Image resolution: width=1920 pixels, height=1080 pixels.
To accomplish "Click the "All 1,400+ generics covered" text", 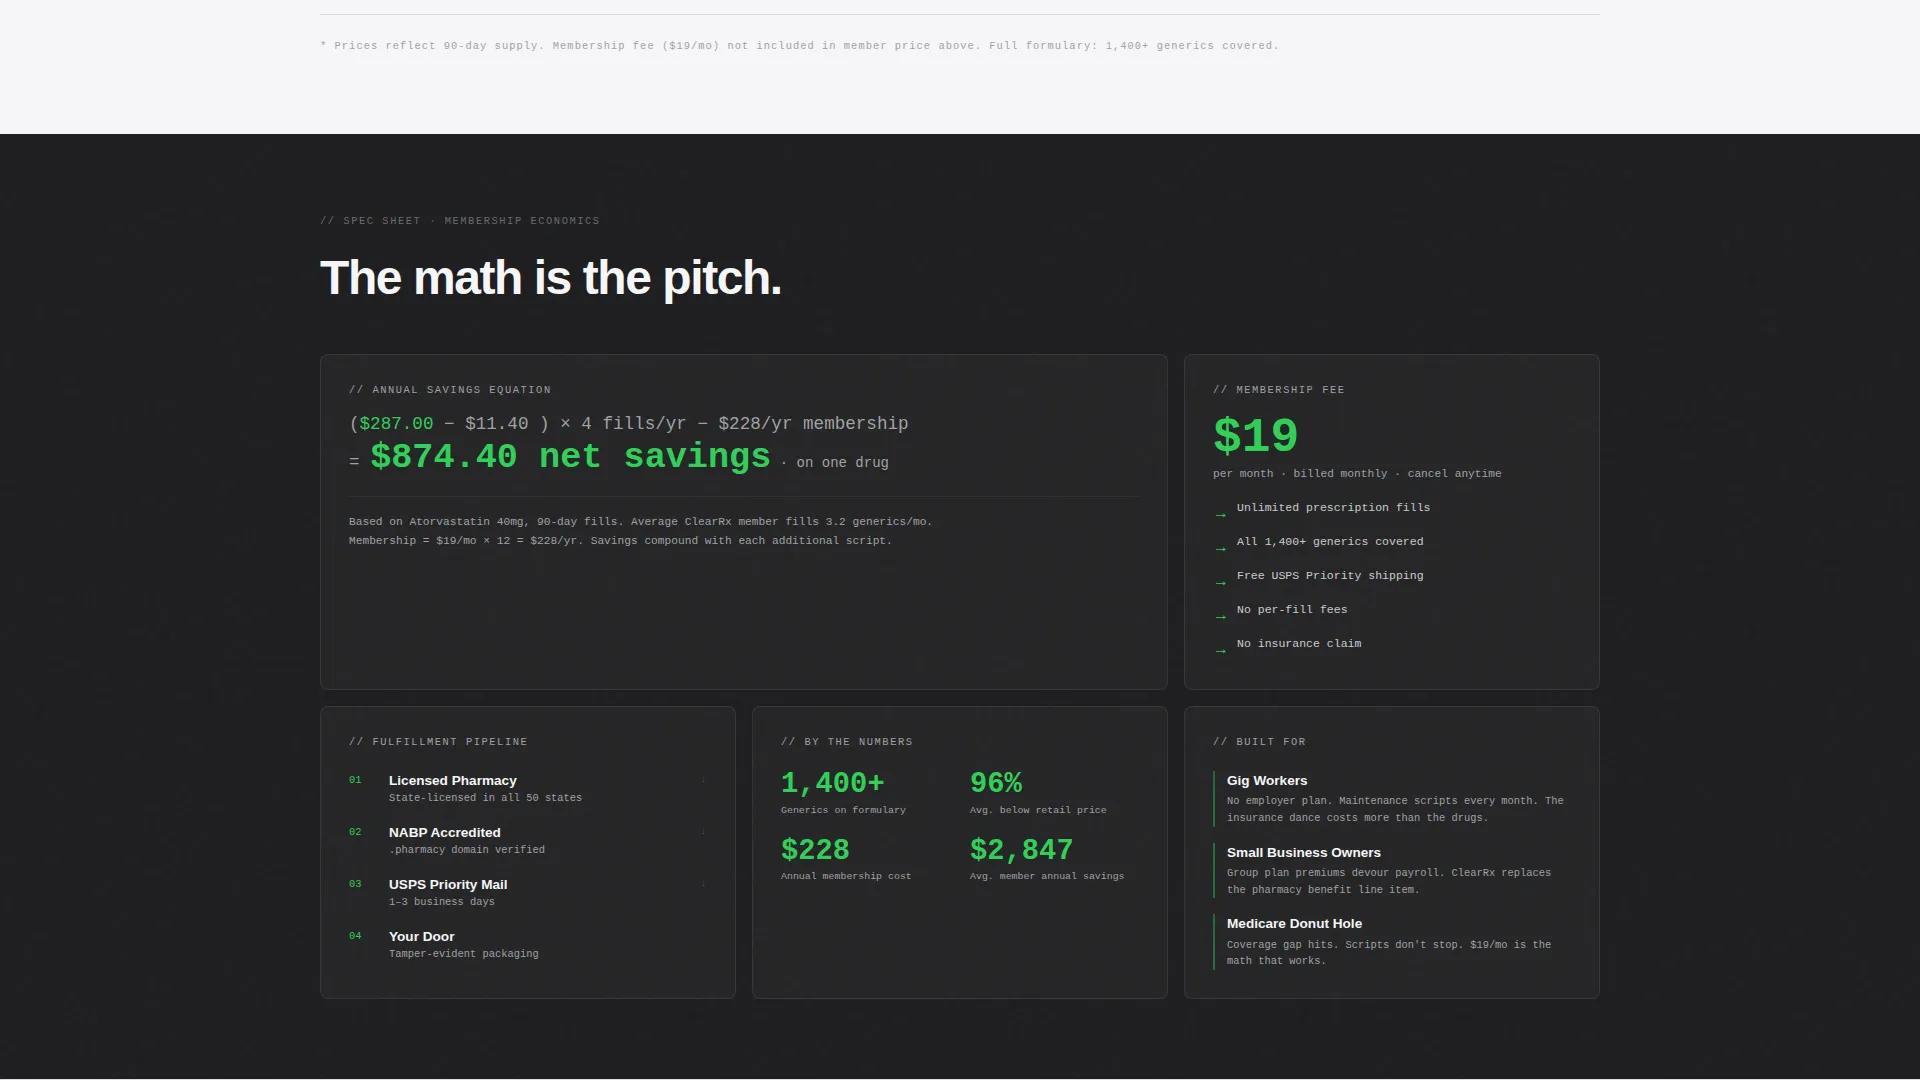I will pos(1330,542).
